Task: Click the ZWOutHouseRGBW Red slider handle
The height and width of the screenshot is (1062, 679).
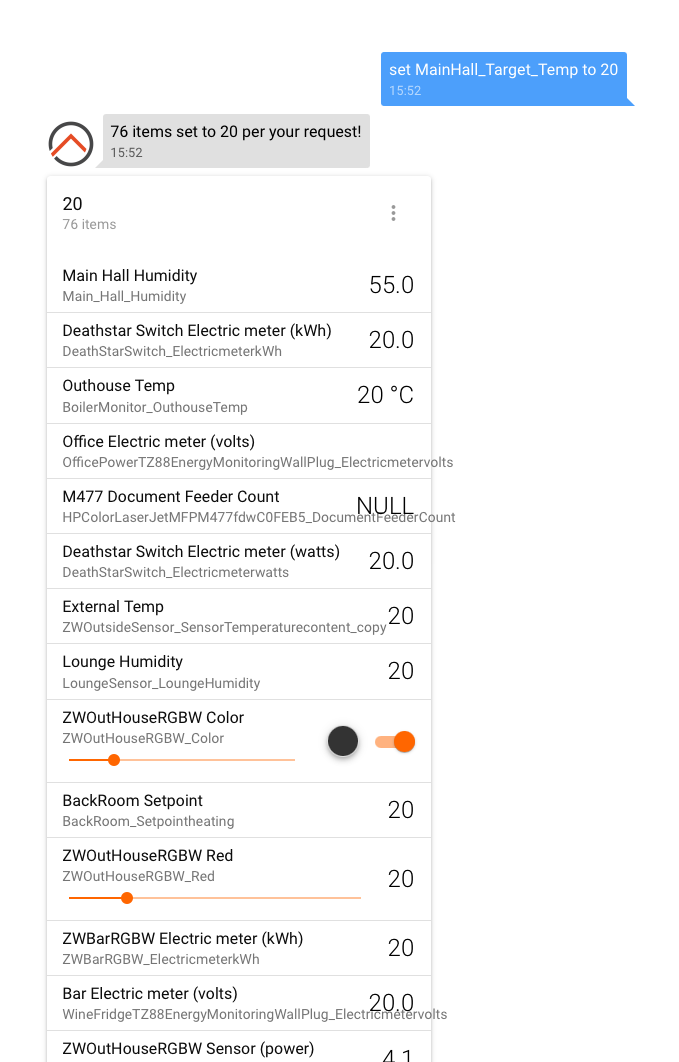Action: pyautogui.click(x=127, y=898)
